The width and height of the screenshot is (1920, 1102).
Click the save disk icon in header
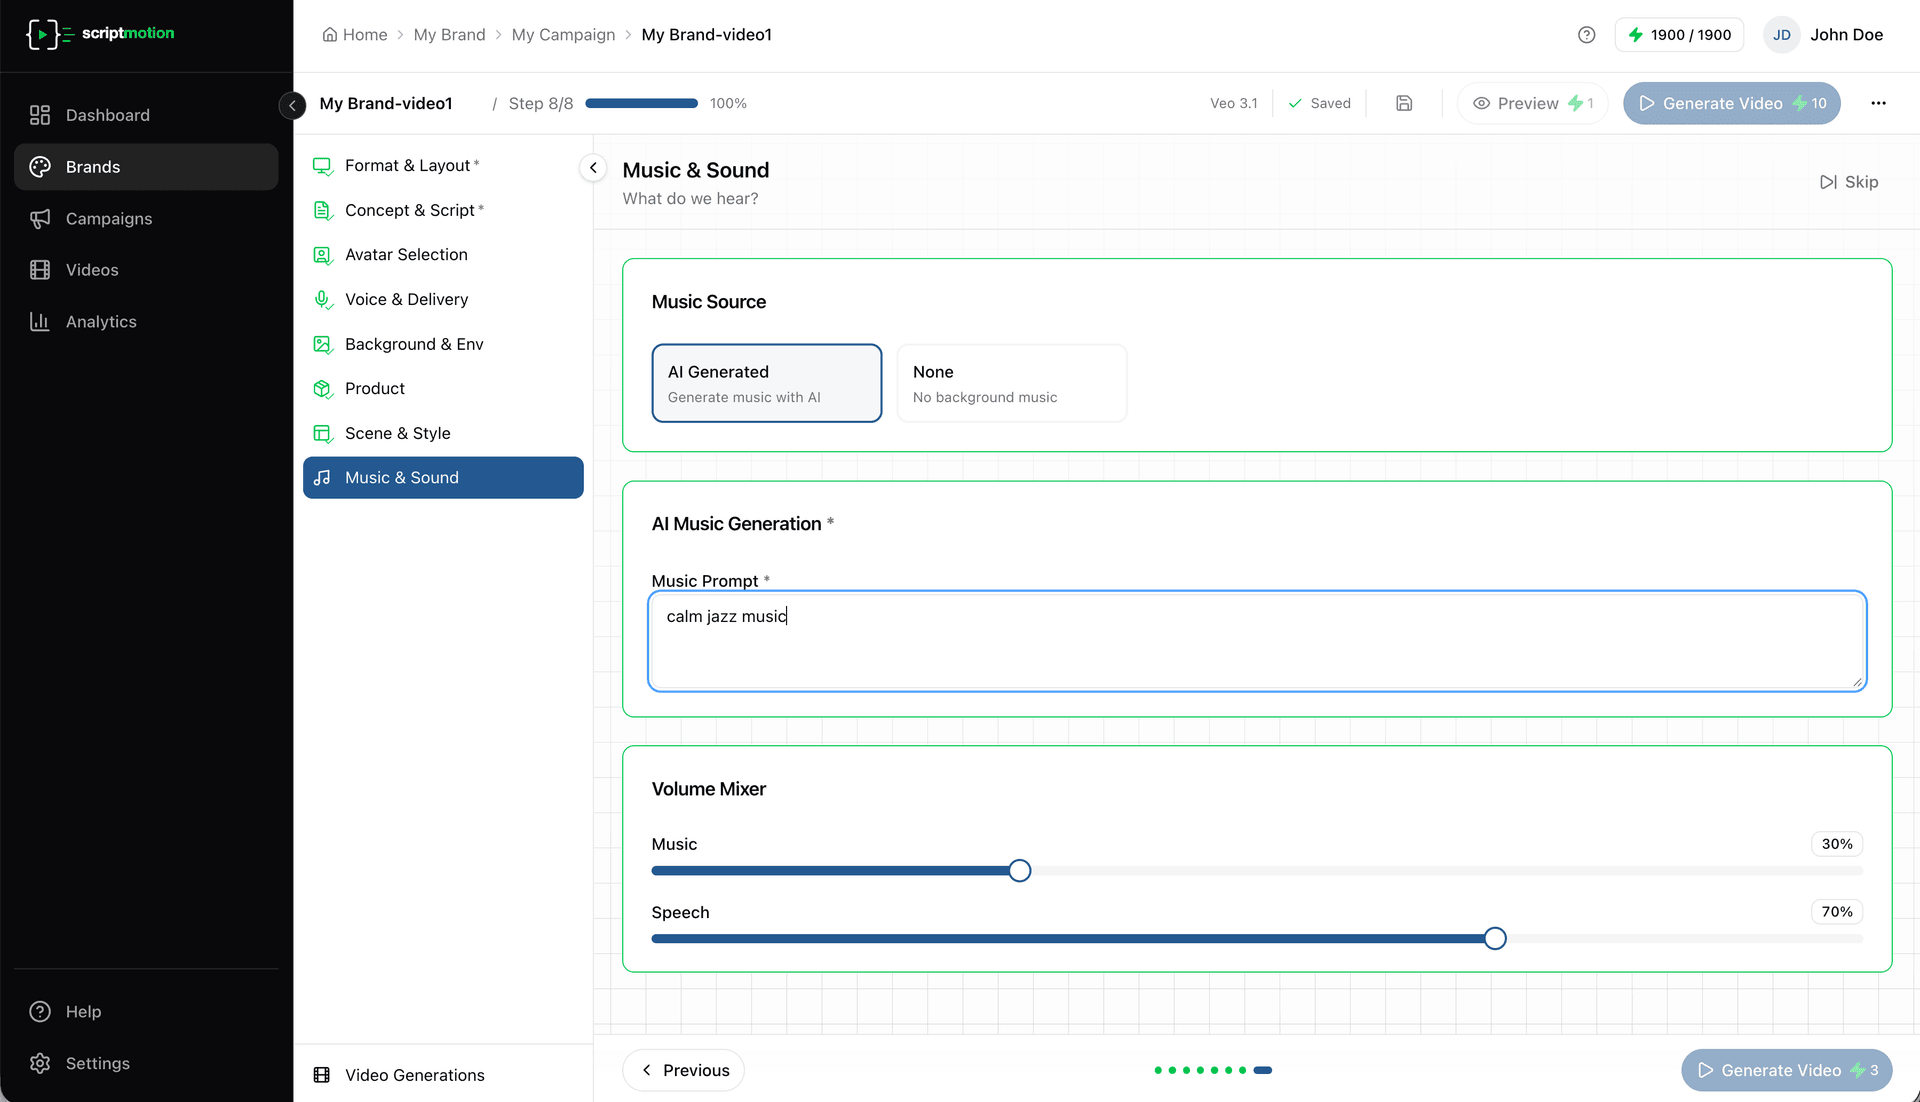[1404, 103]
